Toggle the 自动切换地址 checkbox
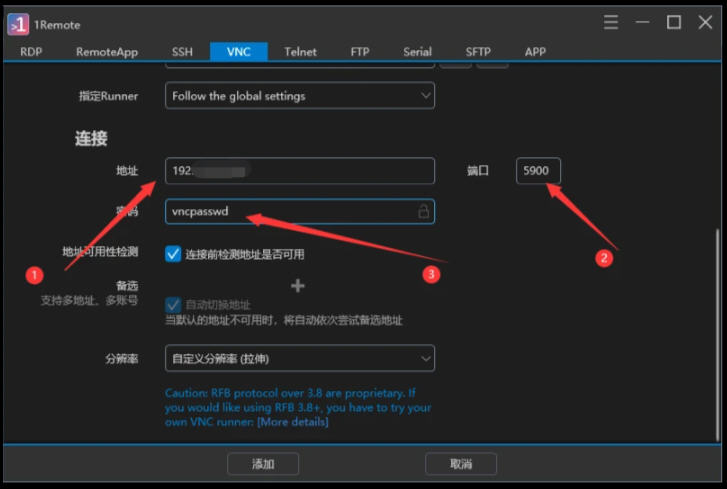Screen dimensions: 727x489 173,305
